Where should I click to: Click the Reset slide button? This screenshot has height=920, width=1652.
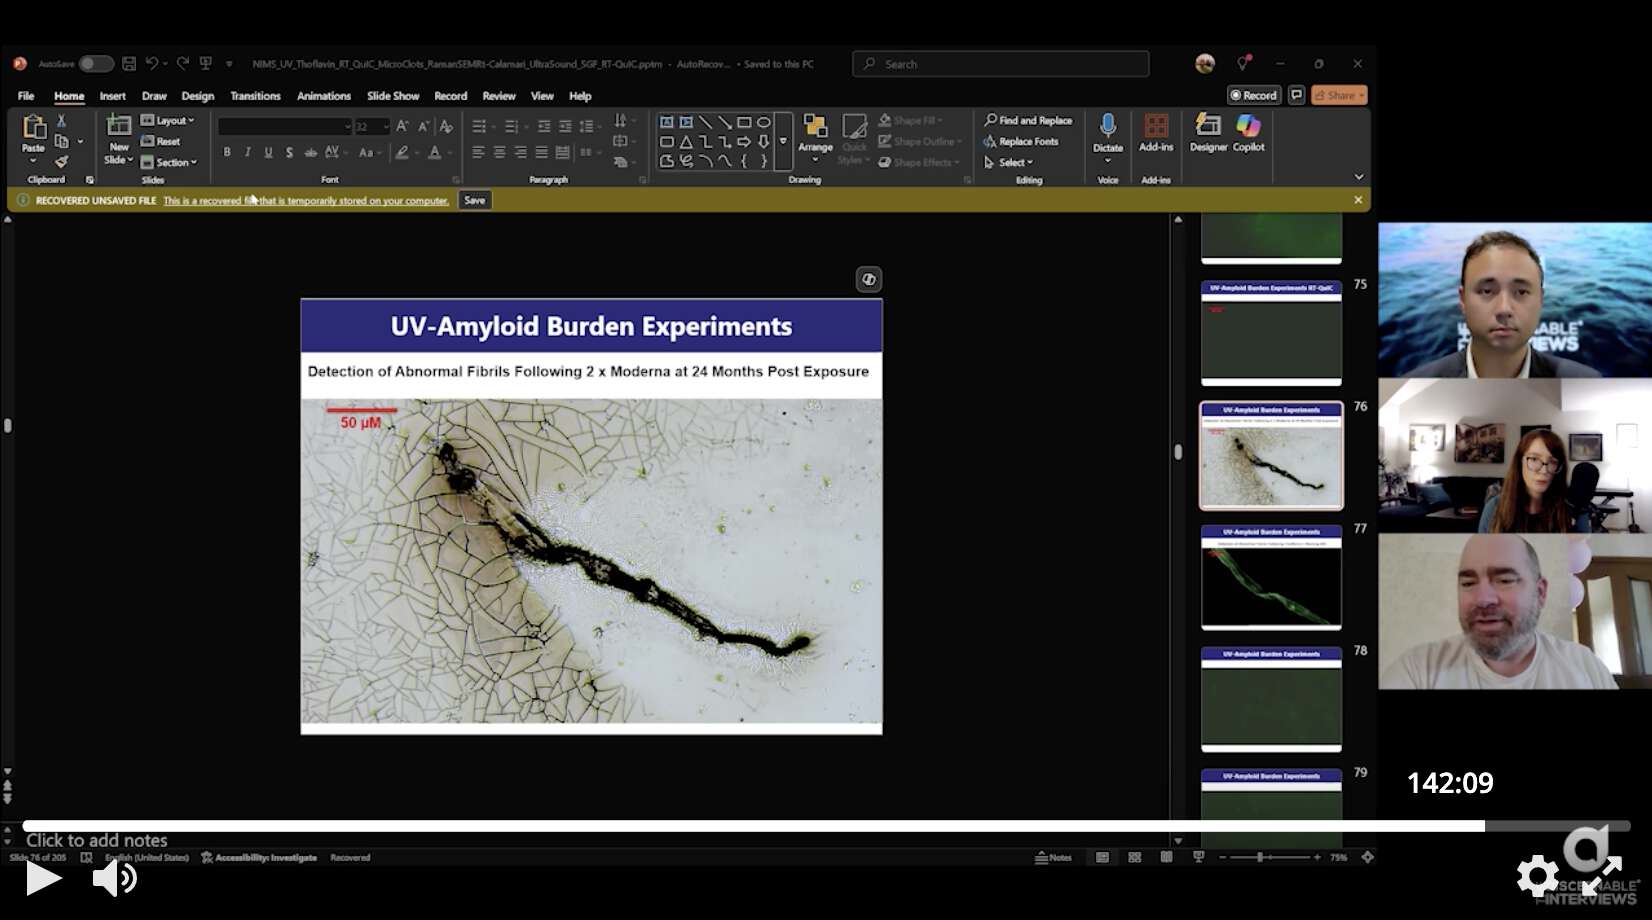(161, 141)
